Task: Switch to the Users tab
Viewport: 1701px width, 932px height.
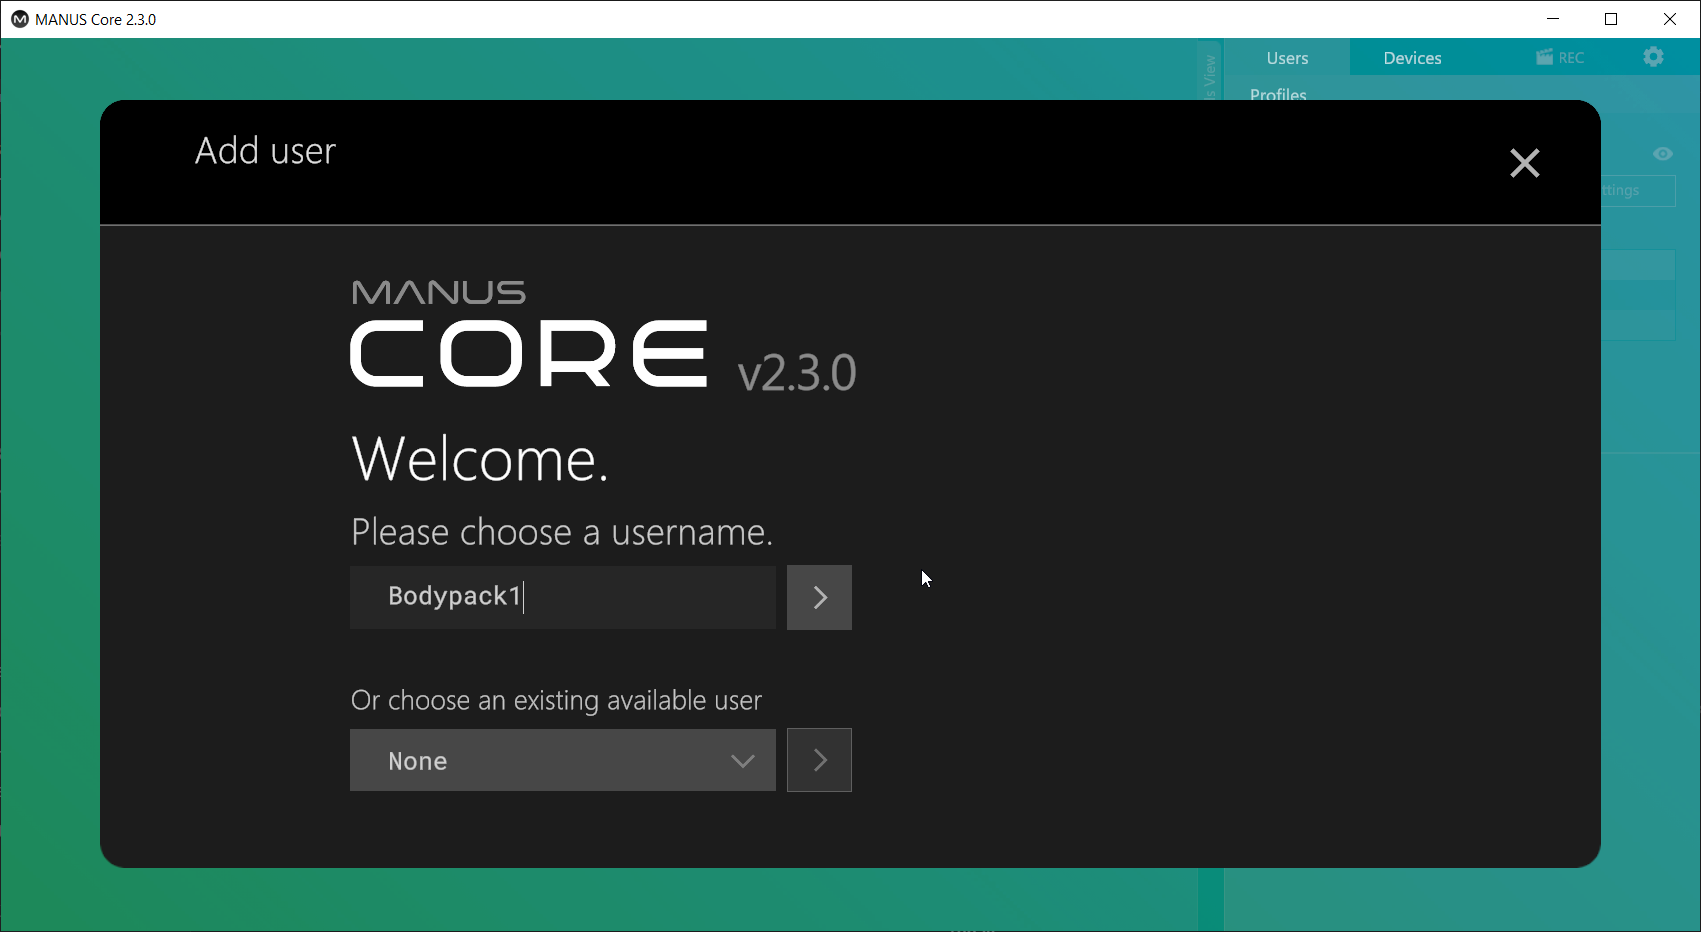Action: point(1287,58)
